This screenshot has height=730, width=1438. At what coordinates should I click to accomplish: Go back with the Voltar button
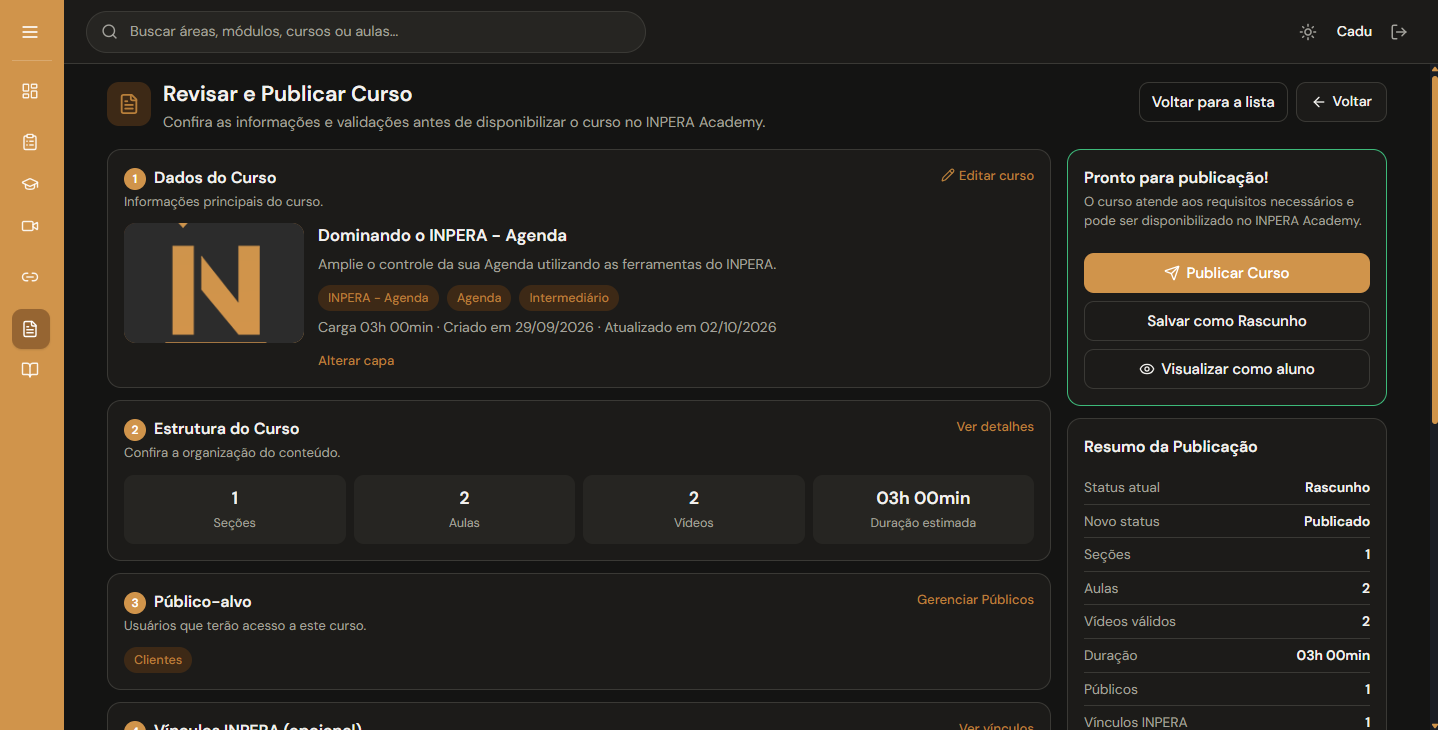[1341, 102]
